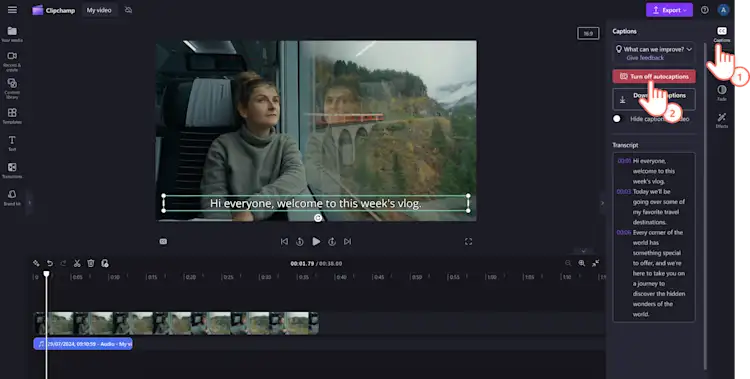Click the Clipchamp logo

(x=54, y=10)
